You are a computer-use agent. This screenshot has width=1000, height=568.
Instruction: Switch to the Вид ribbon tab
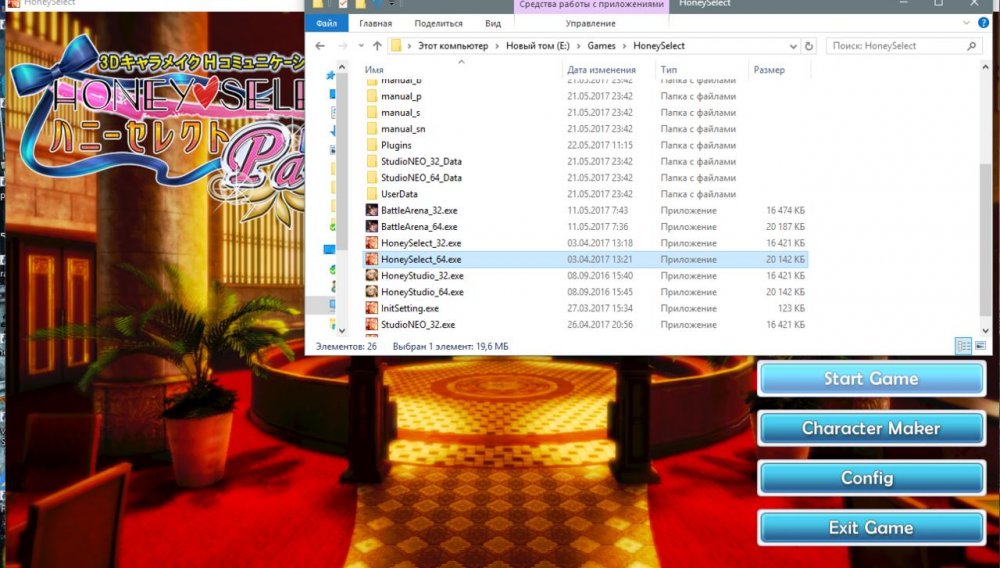492,23
